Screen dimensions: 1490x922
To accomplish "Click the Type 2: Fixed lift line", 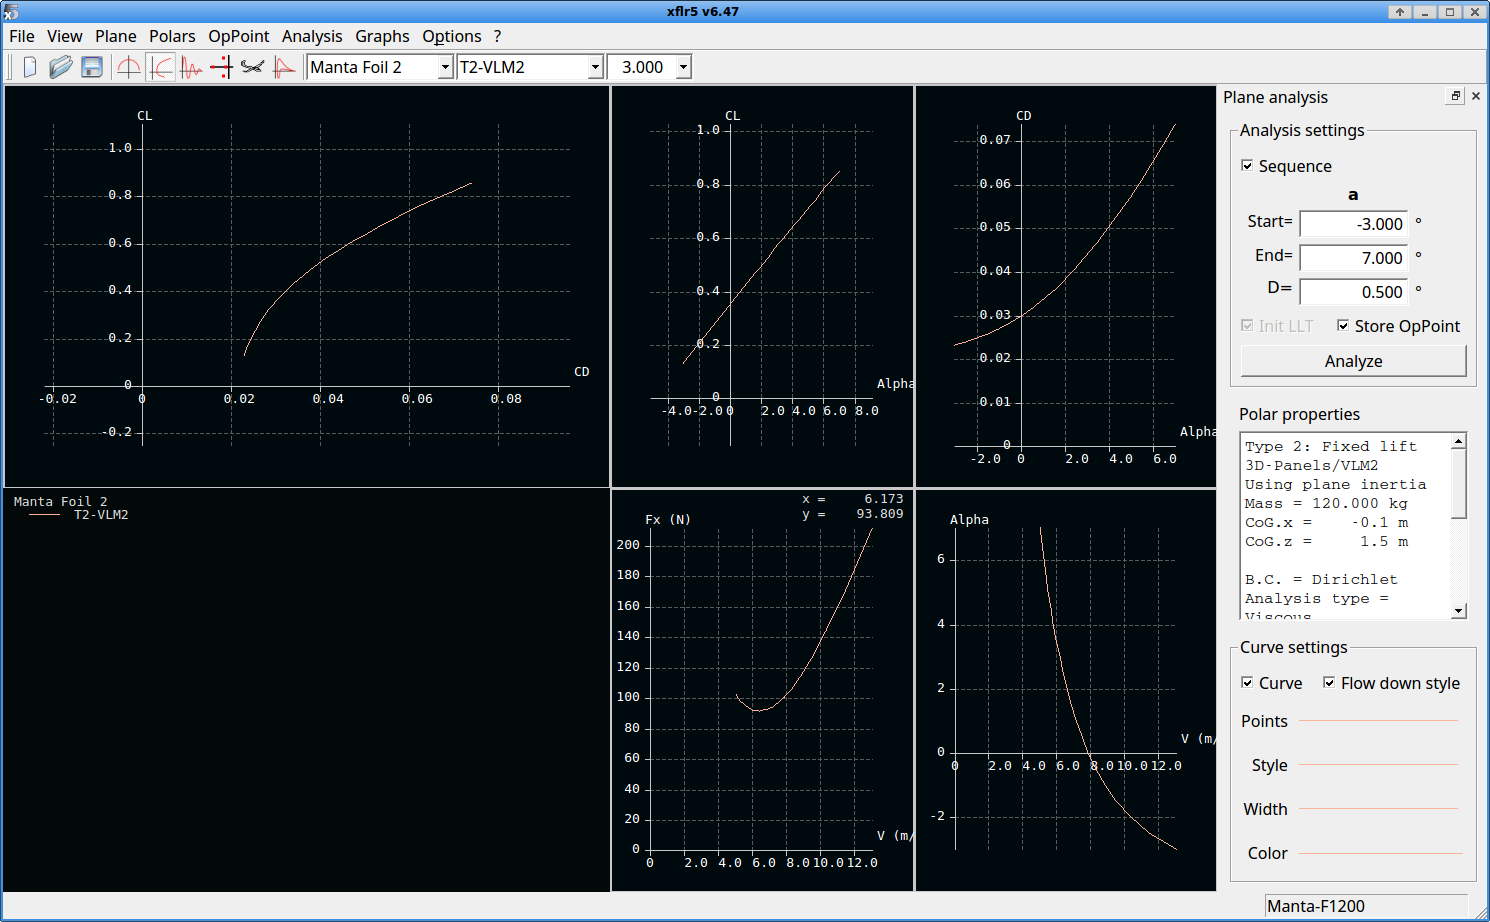I will pyautogui.click(x=1331, y=447).
